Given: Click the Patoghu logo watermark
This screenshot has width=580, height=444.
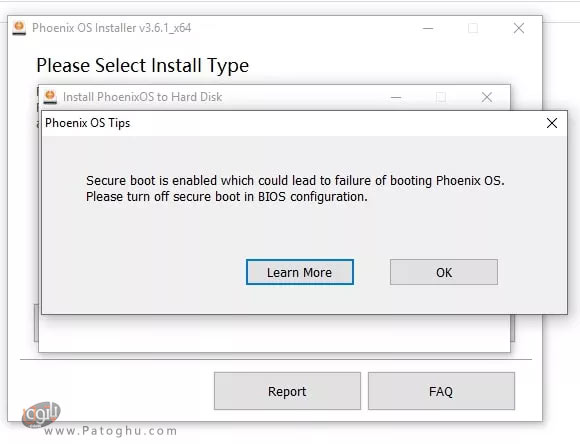Looking at the screenshot, I should coord(41,414).
